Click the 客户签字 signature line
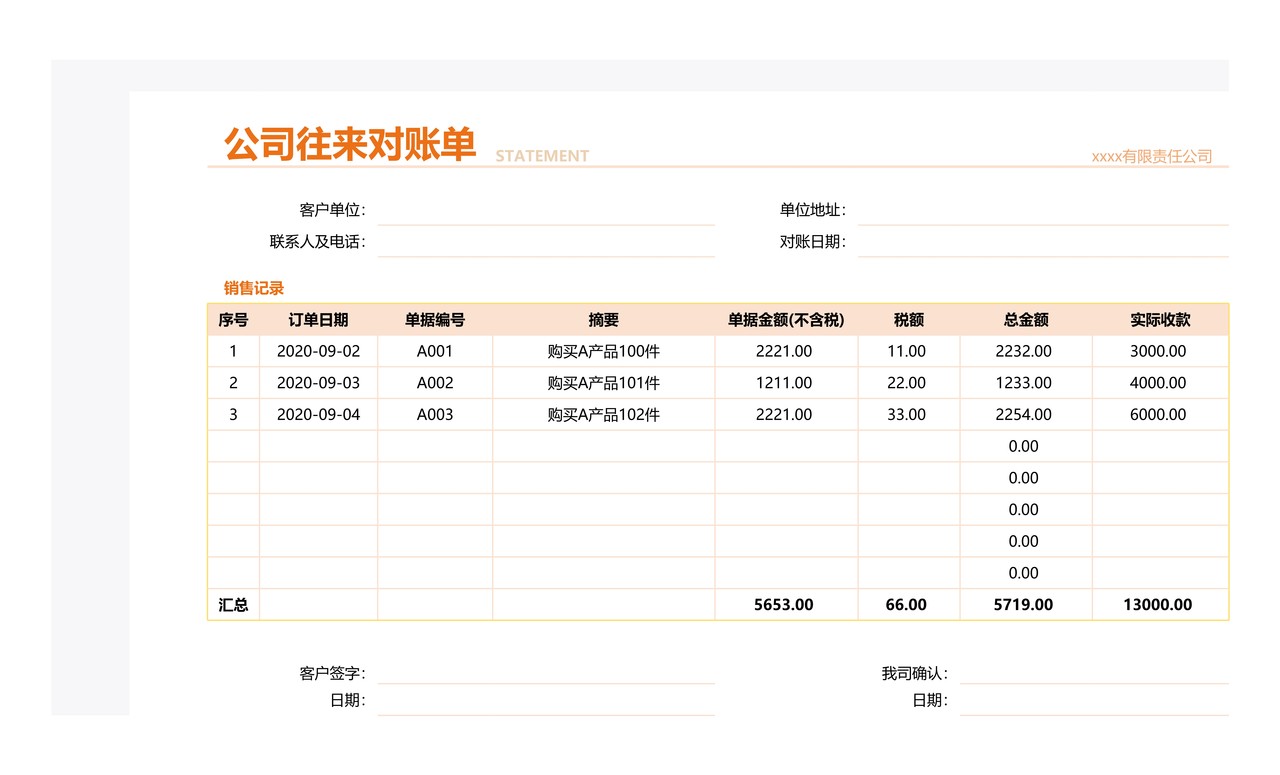 pos(546,674)
